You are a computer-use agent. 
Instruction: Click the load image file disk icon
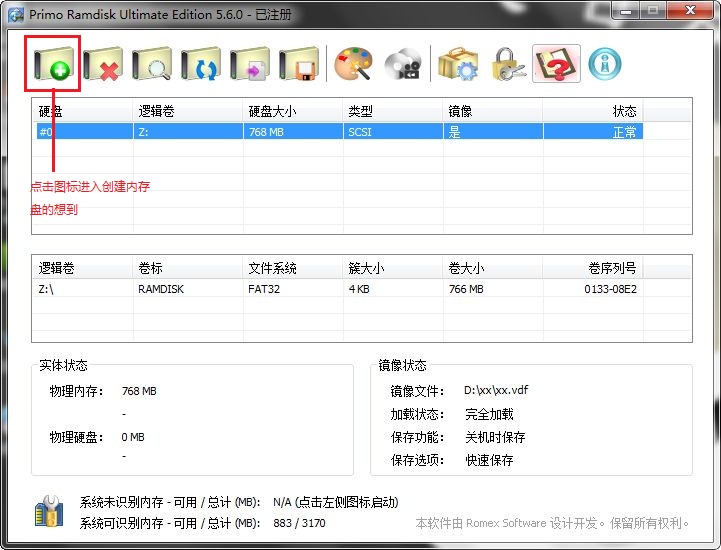(250, 63)
